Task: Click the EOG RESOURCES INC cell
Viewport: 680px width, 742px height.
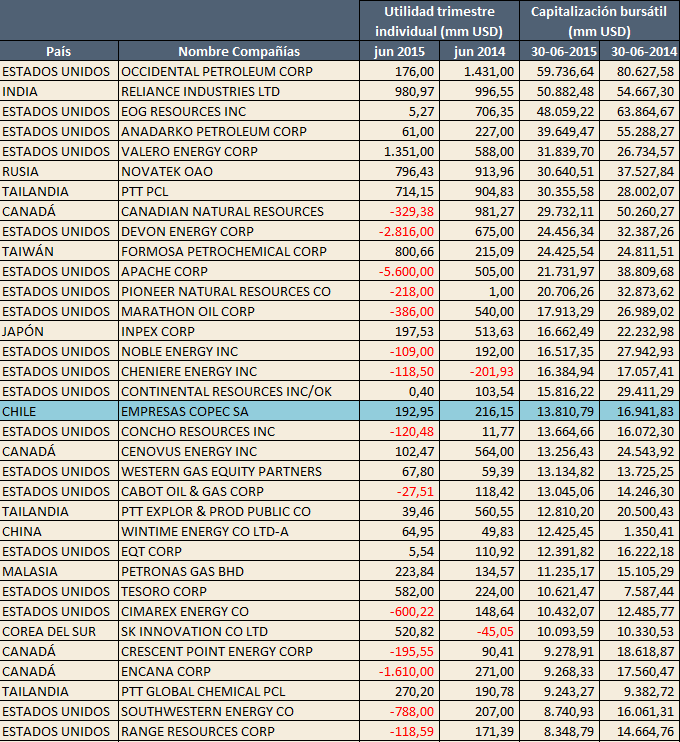Action: point(239,111)
